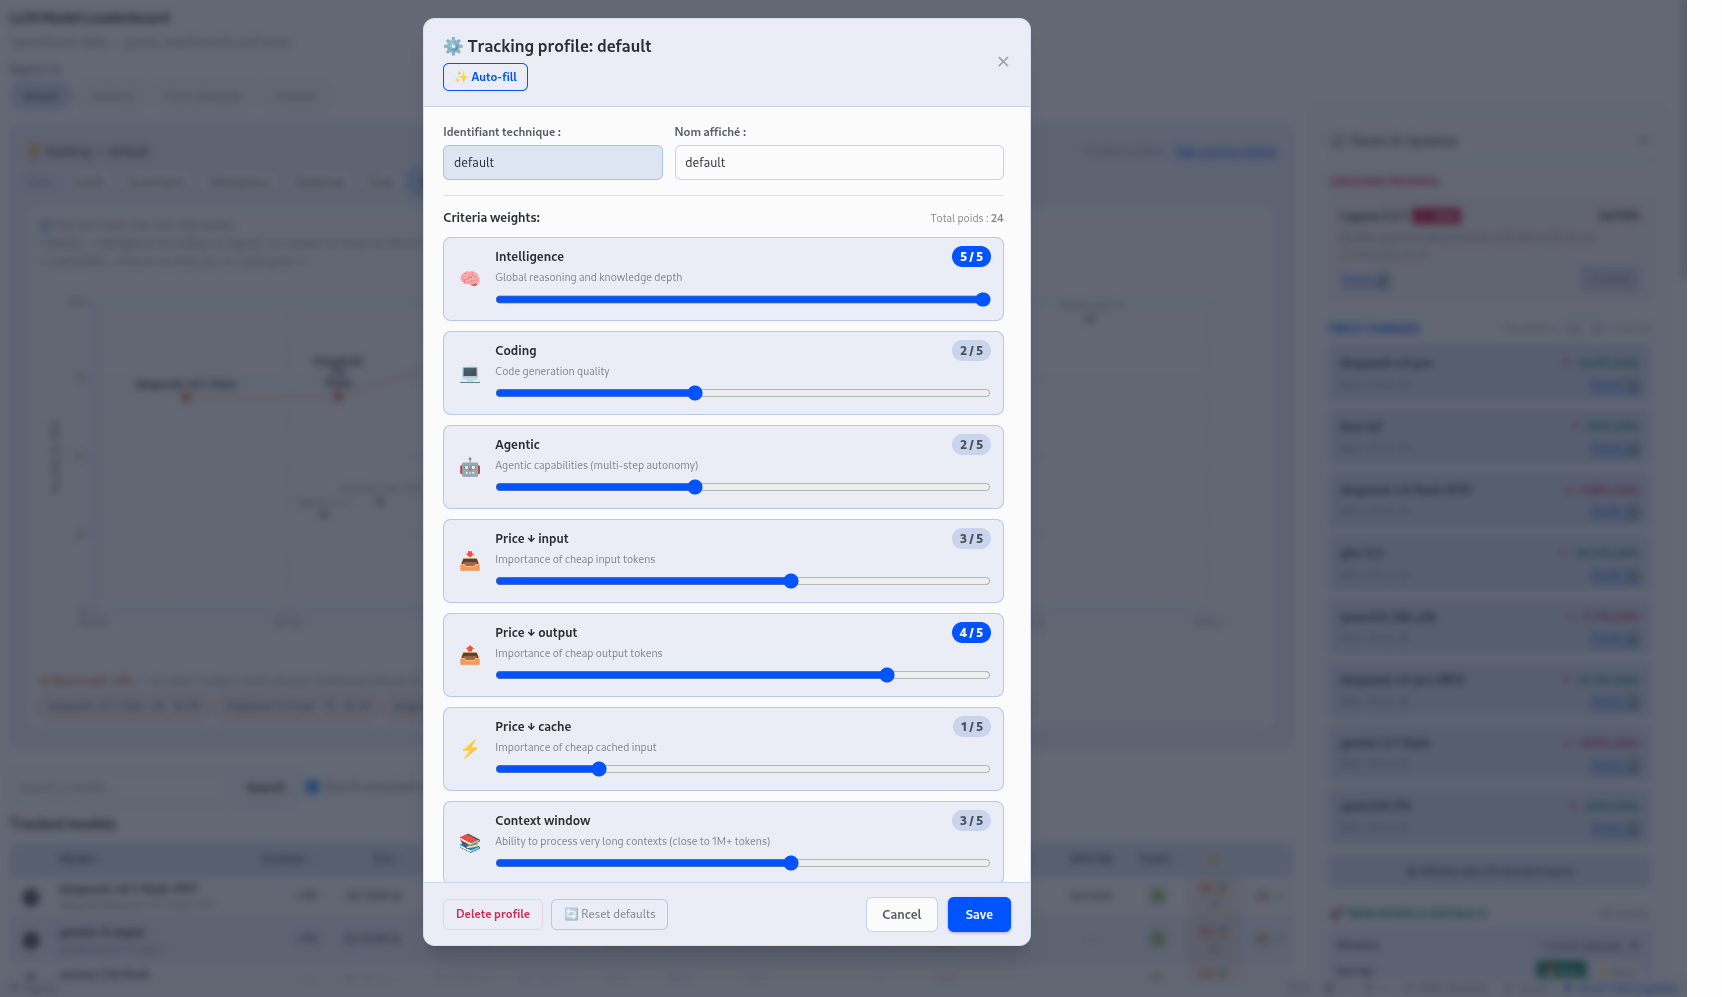Click 'Global reasoning and knowledge depth' description
This screenshot has height=997, width=1722.
pyautogui.click(x=589, y=278)
